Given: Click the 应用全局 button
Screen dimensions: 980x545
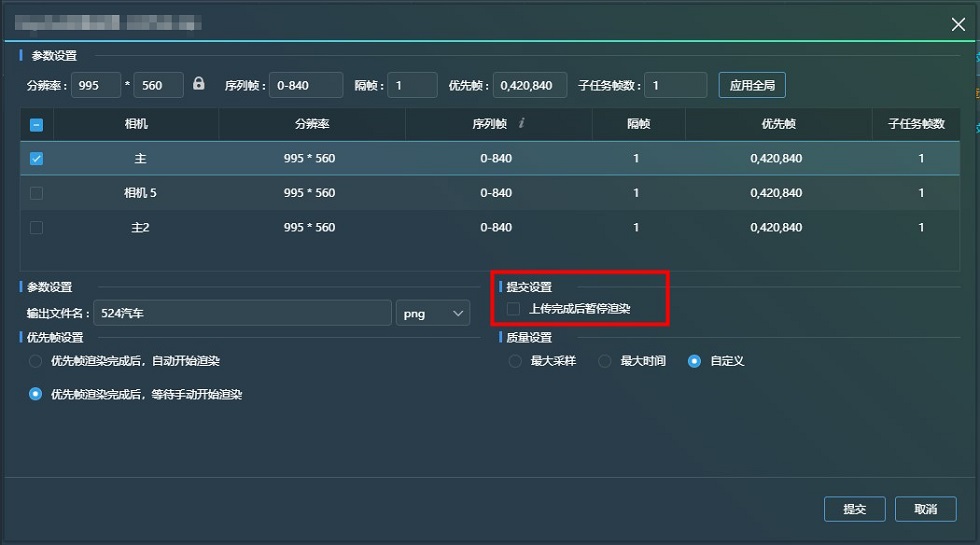Looking at the screenshot, I should (752, 85).
